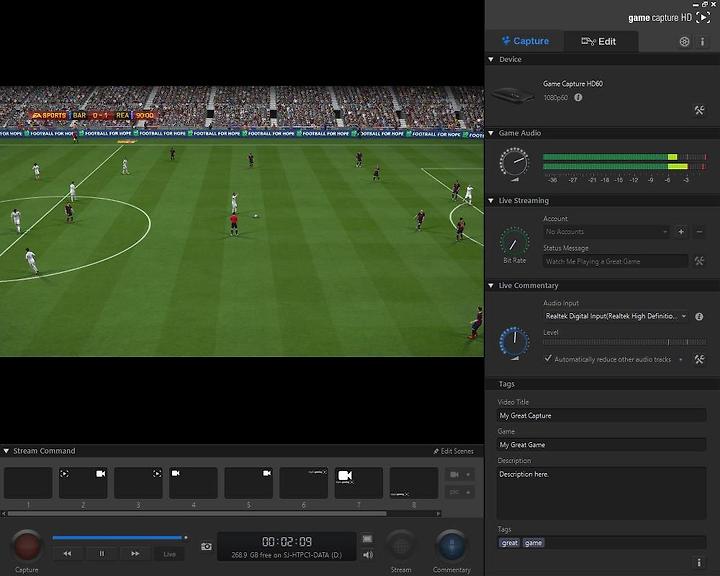Image resolution: width=720 pixels, height=576 pixels.
Task: Click the blue playback progress bar
Action: point(118,537)
